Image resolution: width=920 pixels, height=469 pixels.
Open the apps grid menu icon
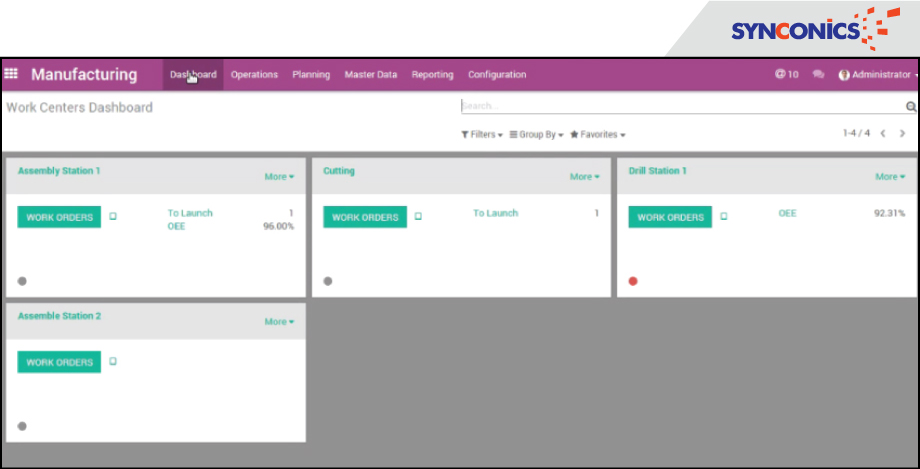[12, 74]
